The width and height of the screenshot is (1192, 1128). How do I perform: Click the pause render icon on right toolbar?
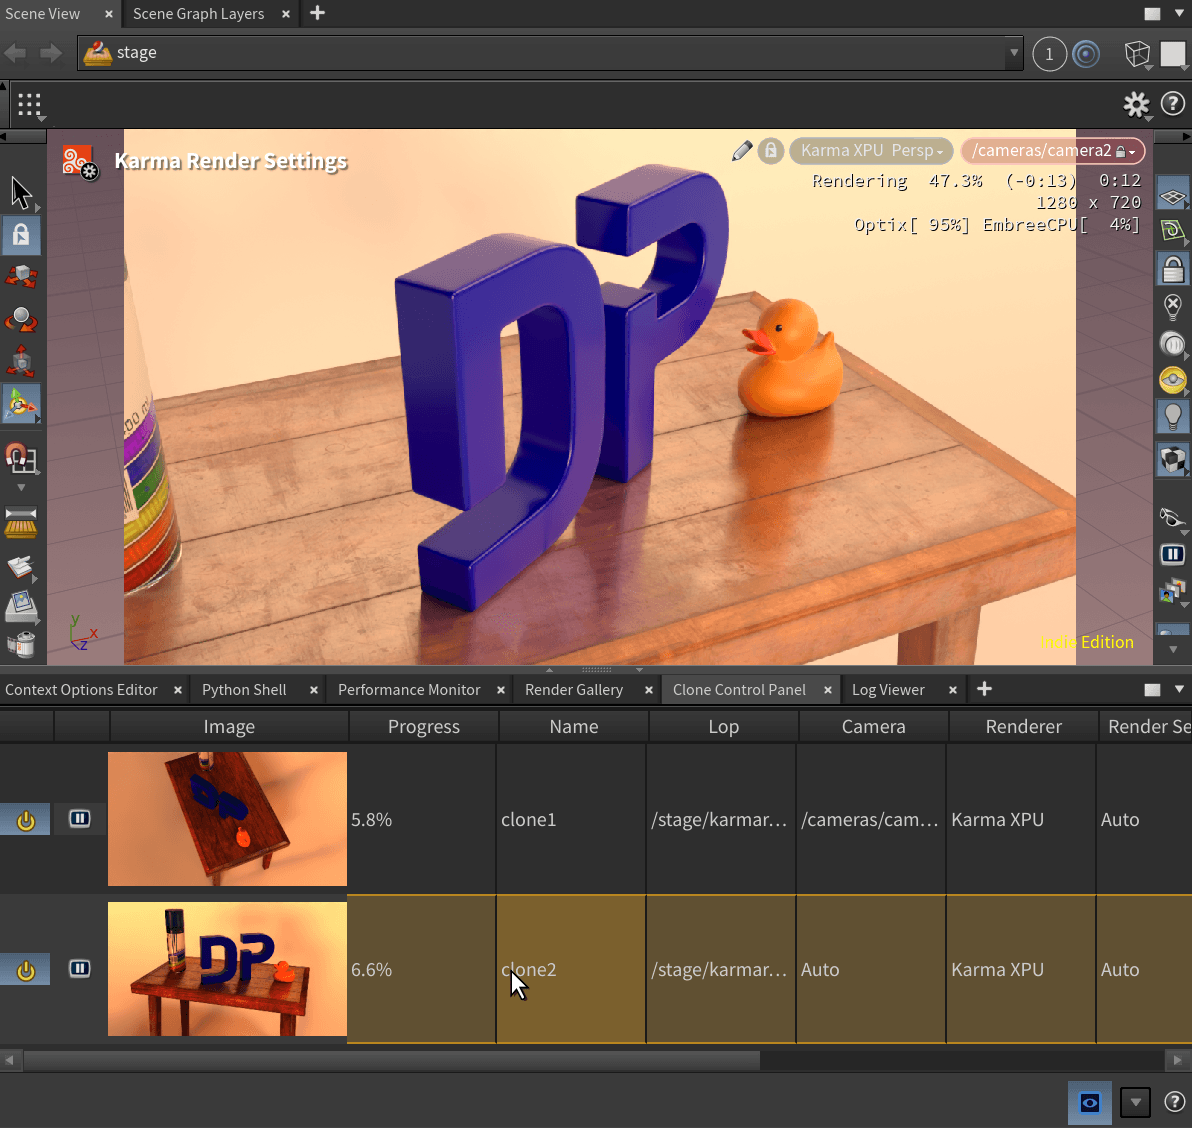point(1173,554)
